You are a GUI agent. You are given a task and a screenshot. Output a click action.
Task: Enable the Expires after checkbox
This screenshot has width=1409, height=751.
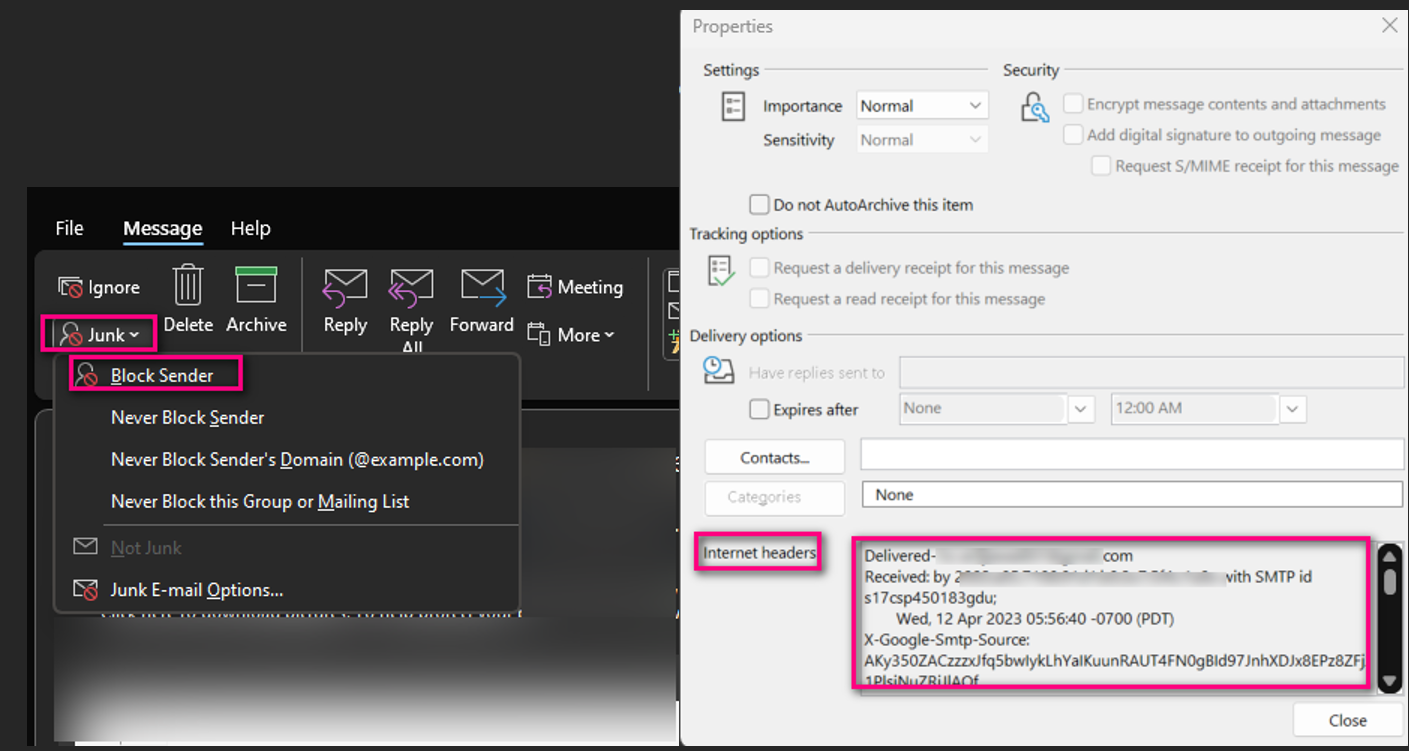[759, 409]
